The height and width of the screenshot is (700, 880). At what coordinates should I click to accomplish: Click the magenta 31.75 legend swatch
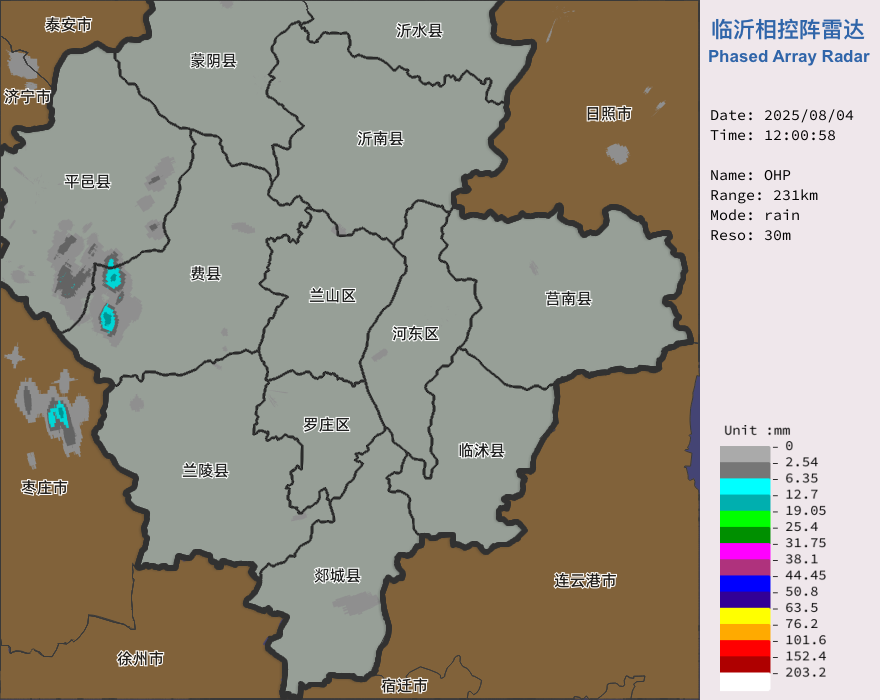coord(745,551)
